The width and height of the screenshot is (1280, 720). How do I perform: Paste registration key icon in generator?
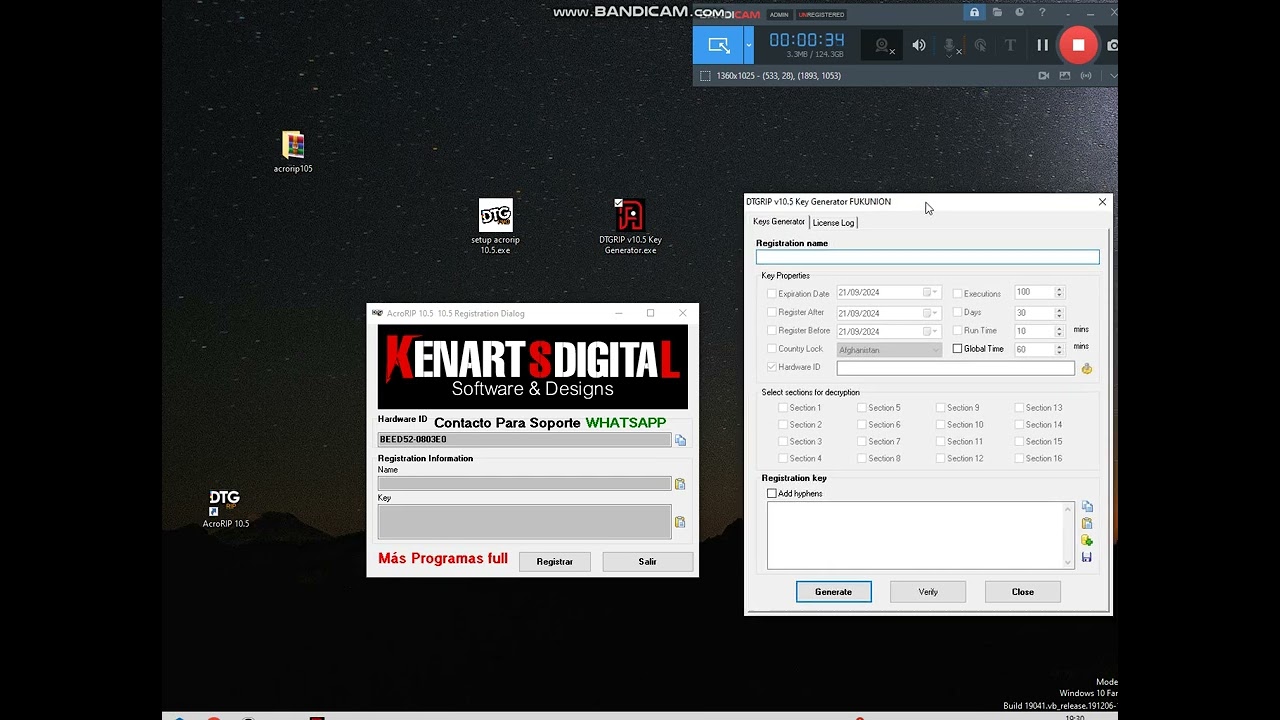point(1087,524)
